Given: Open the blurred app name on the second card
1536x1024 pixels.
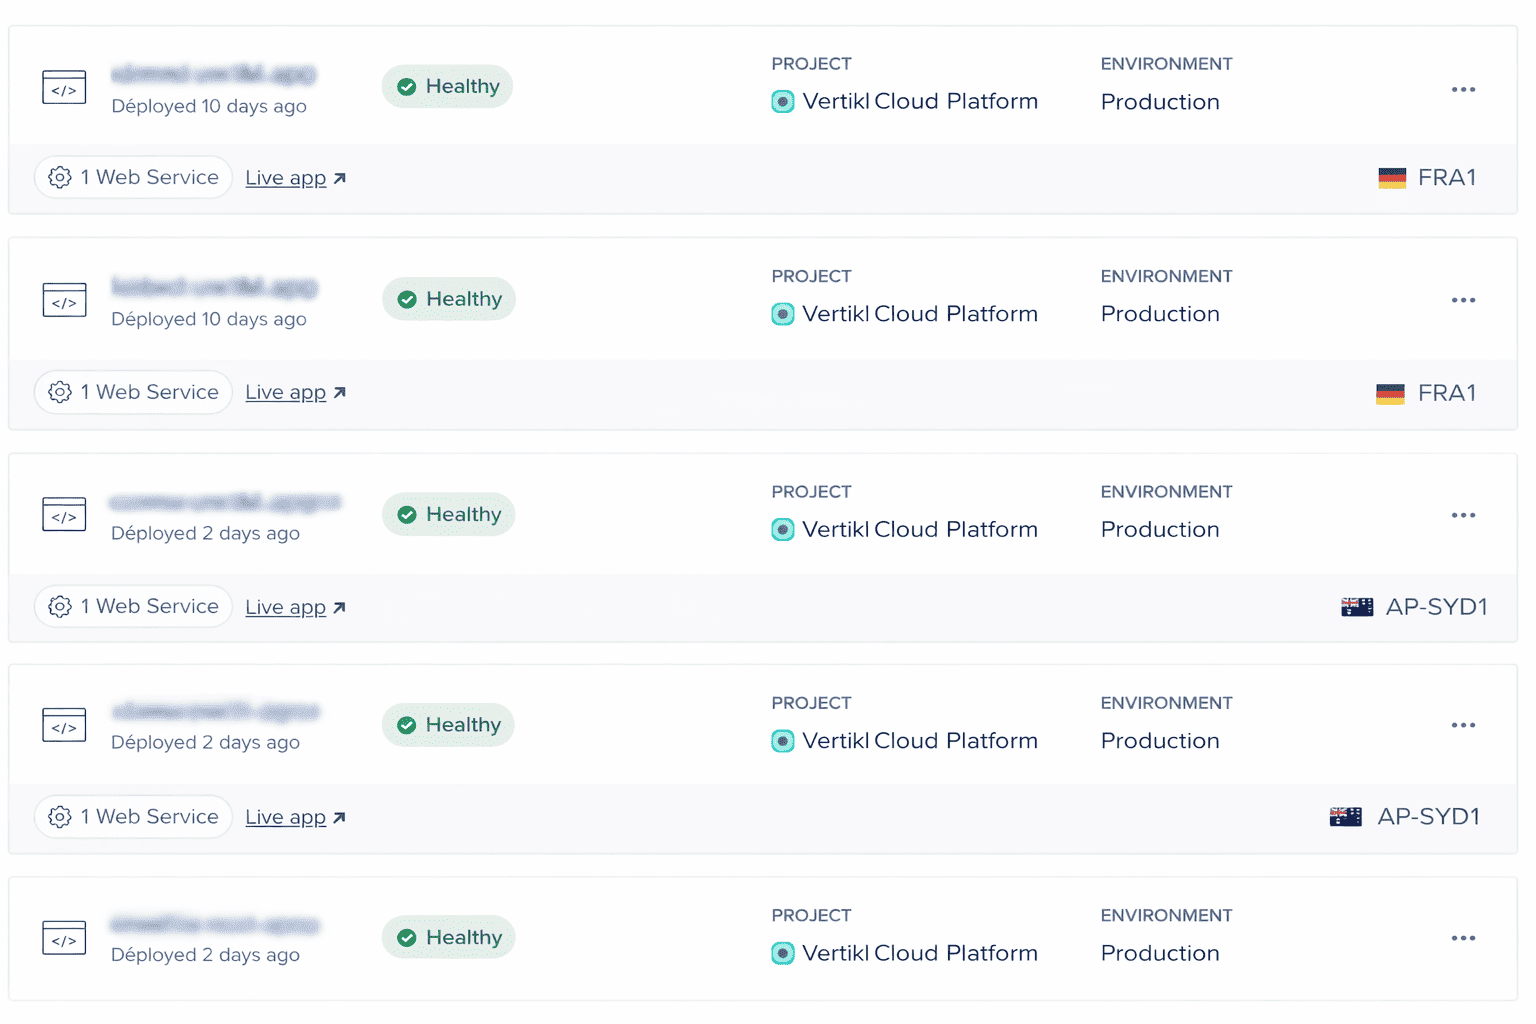Looking at the screenshot, I should click(214, 287).
